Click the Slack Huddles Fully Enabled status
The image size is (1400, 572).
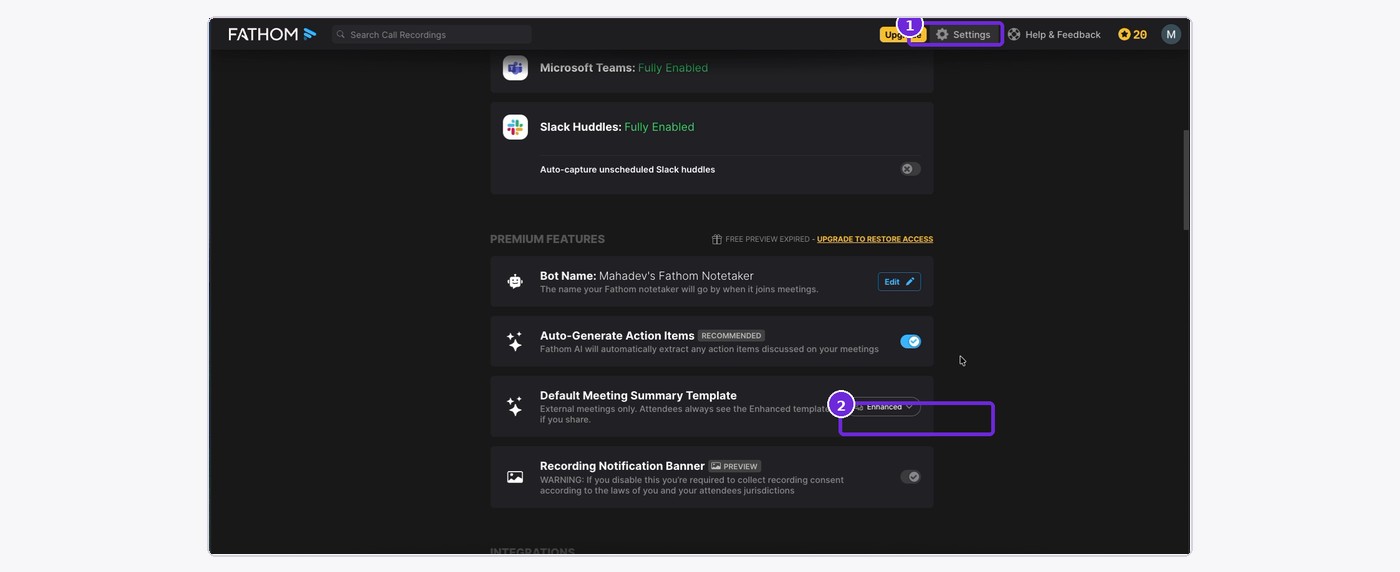tap(659, 127)
